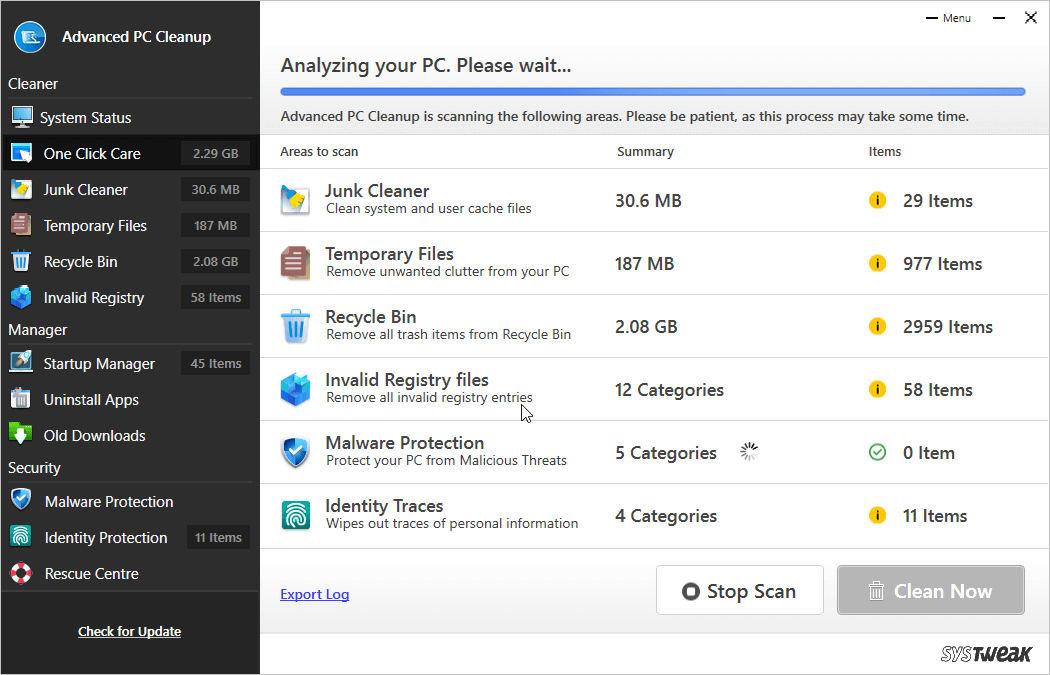
Task: Click the Malware Protection shield icon in list
Action: point(295,452)
